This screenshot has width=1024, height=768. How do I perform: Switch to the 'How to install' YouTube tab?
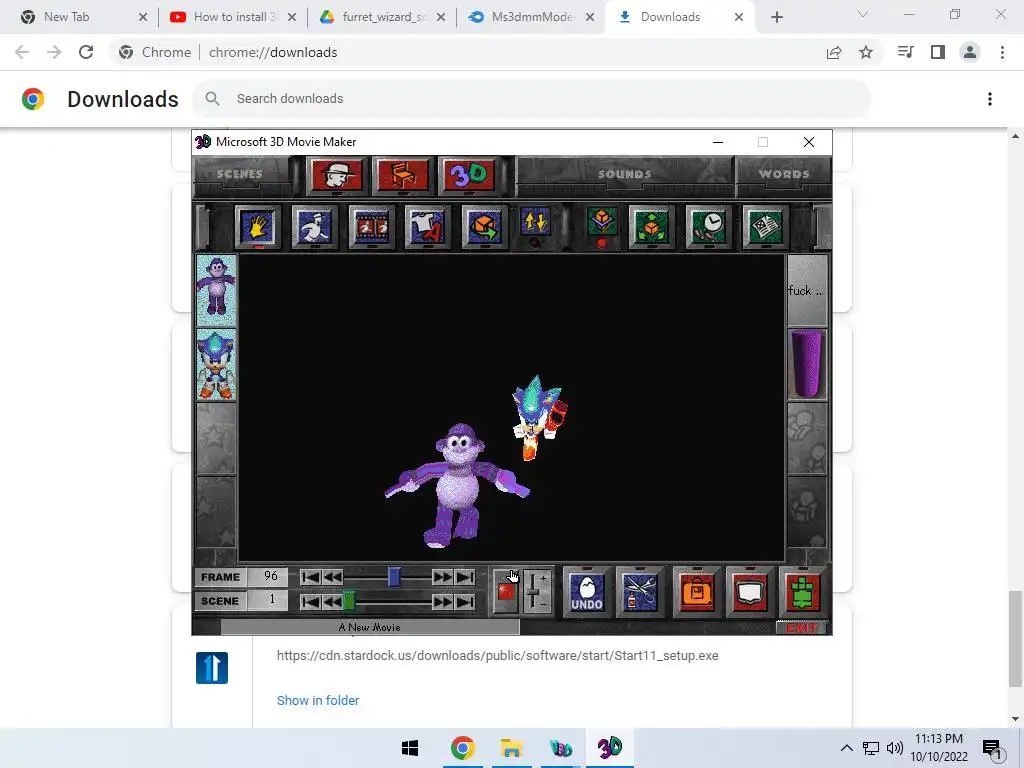(232, 17)
